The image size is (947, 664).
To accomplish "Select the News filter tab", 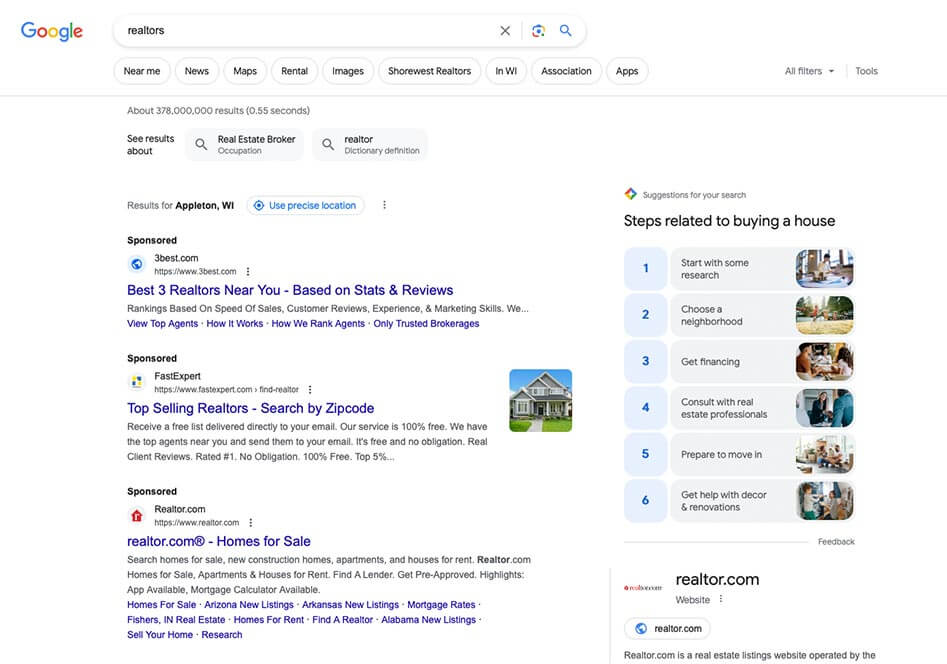I will pos(197,71).
